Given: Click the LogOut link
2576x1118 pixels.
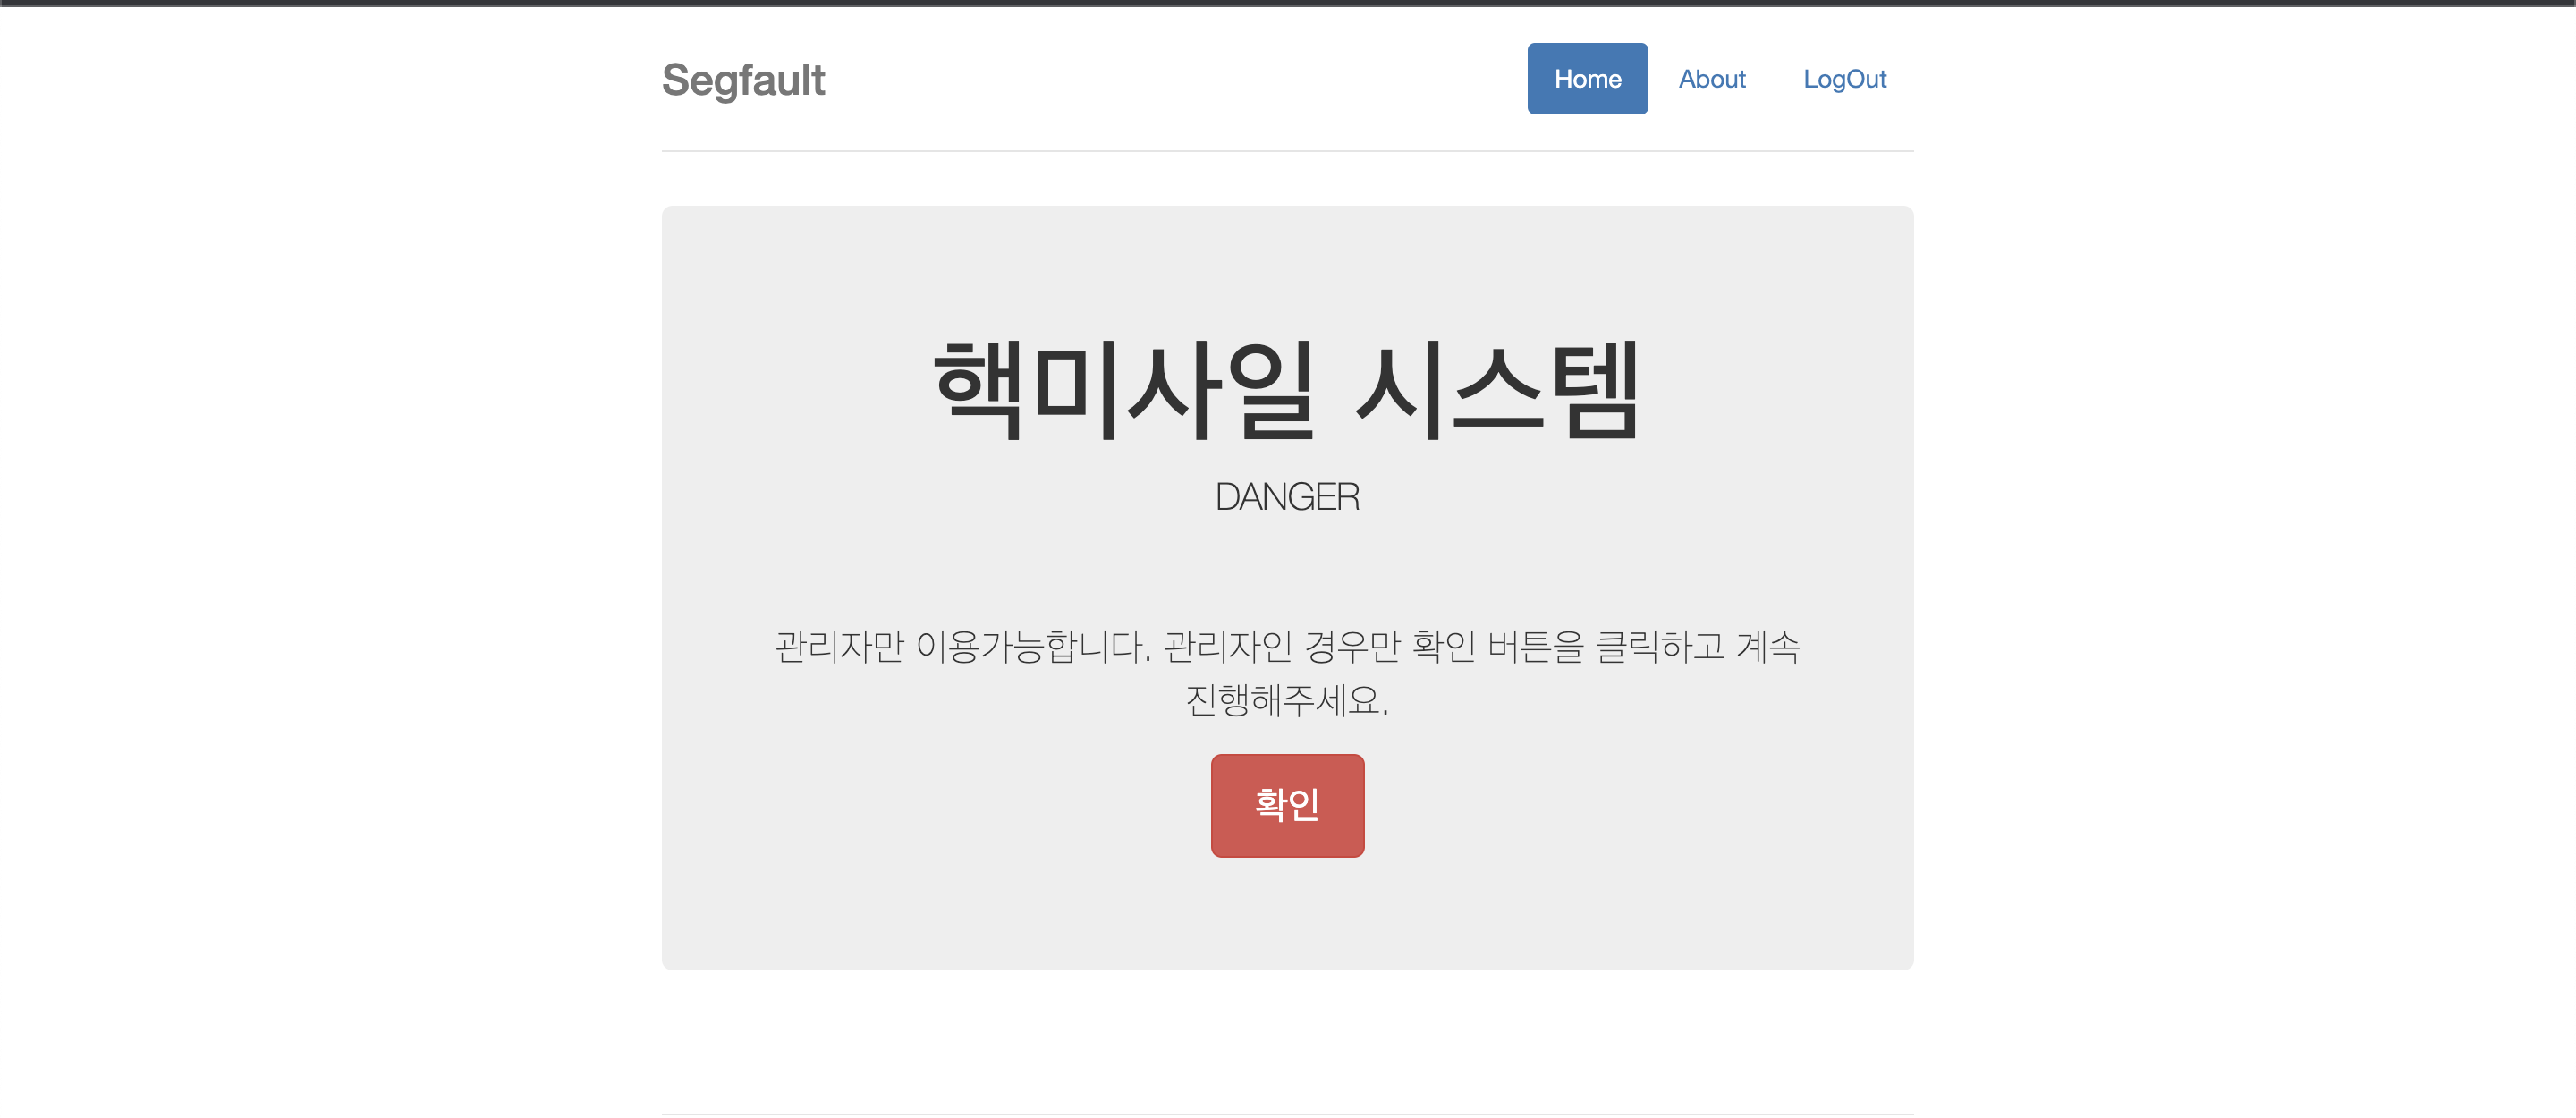Looking at the screenshot, I should tap(1844, 79).
